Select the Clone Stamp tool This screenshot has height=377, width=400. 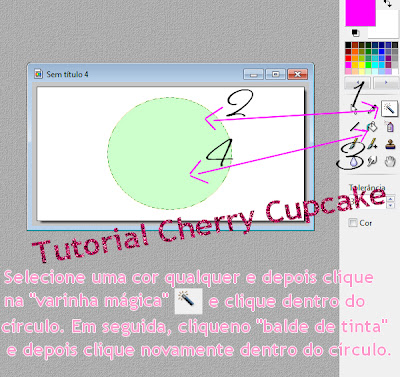(x=390, y=144)
